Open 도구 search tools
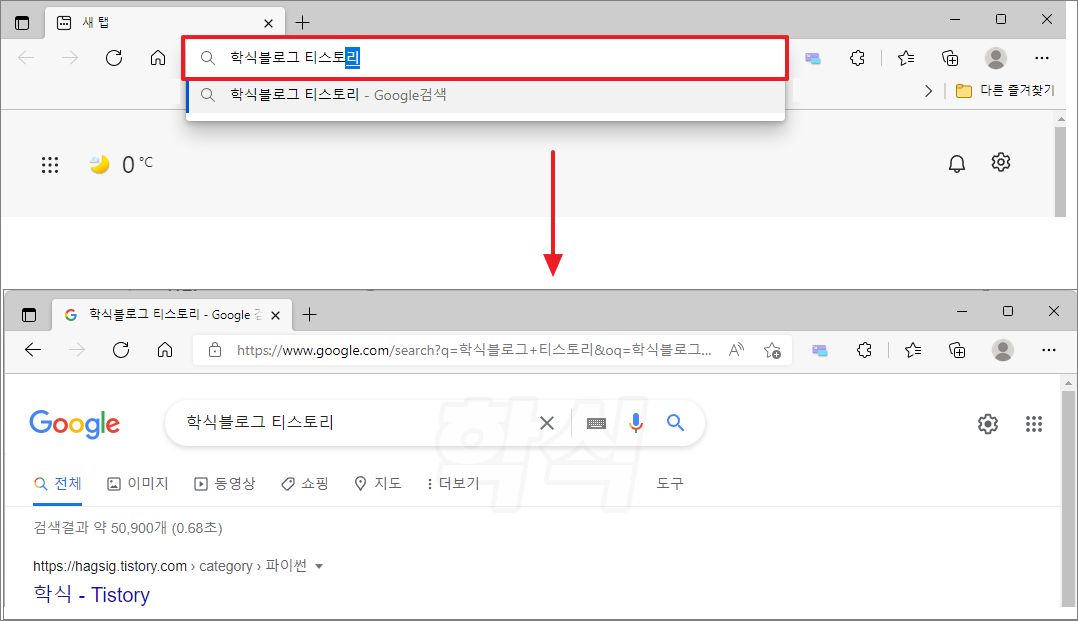 pyautogui.click(x=670, y=483)
